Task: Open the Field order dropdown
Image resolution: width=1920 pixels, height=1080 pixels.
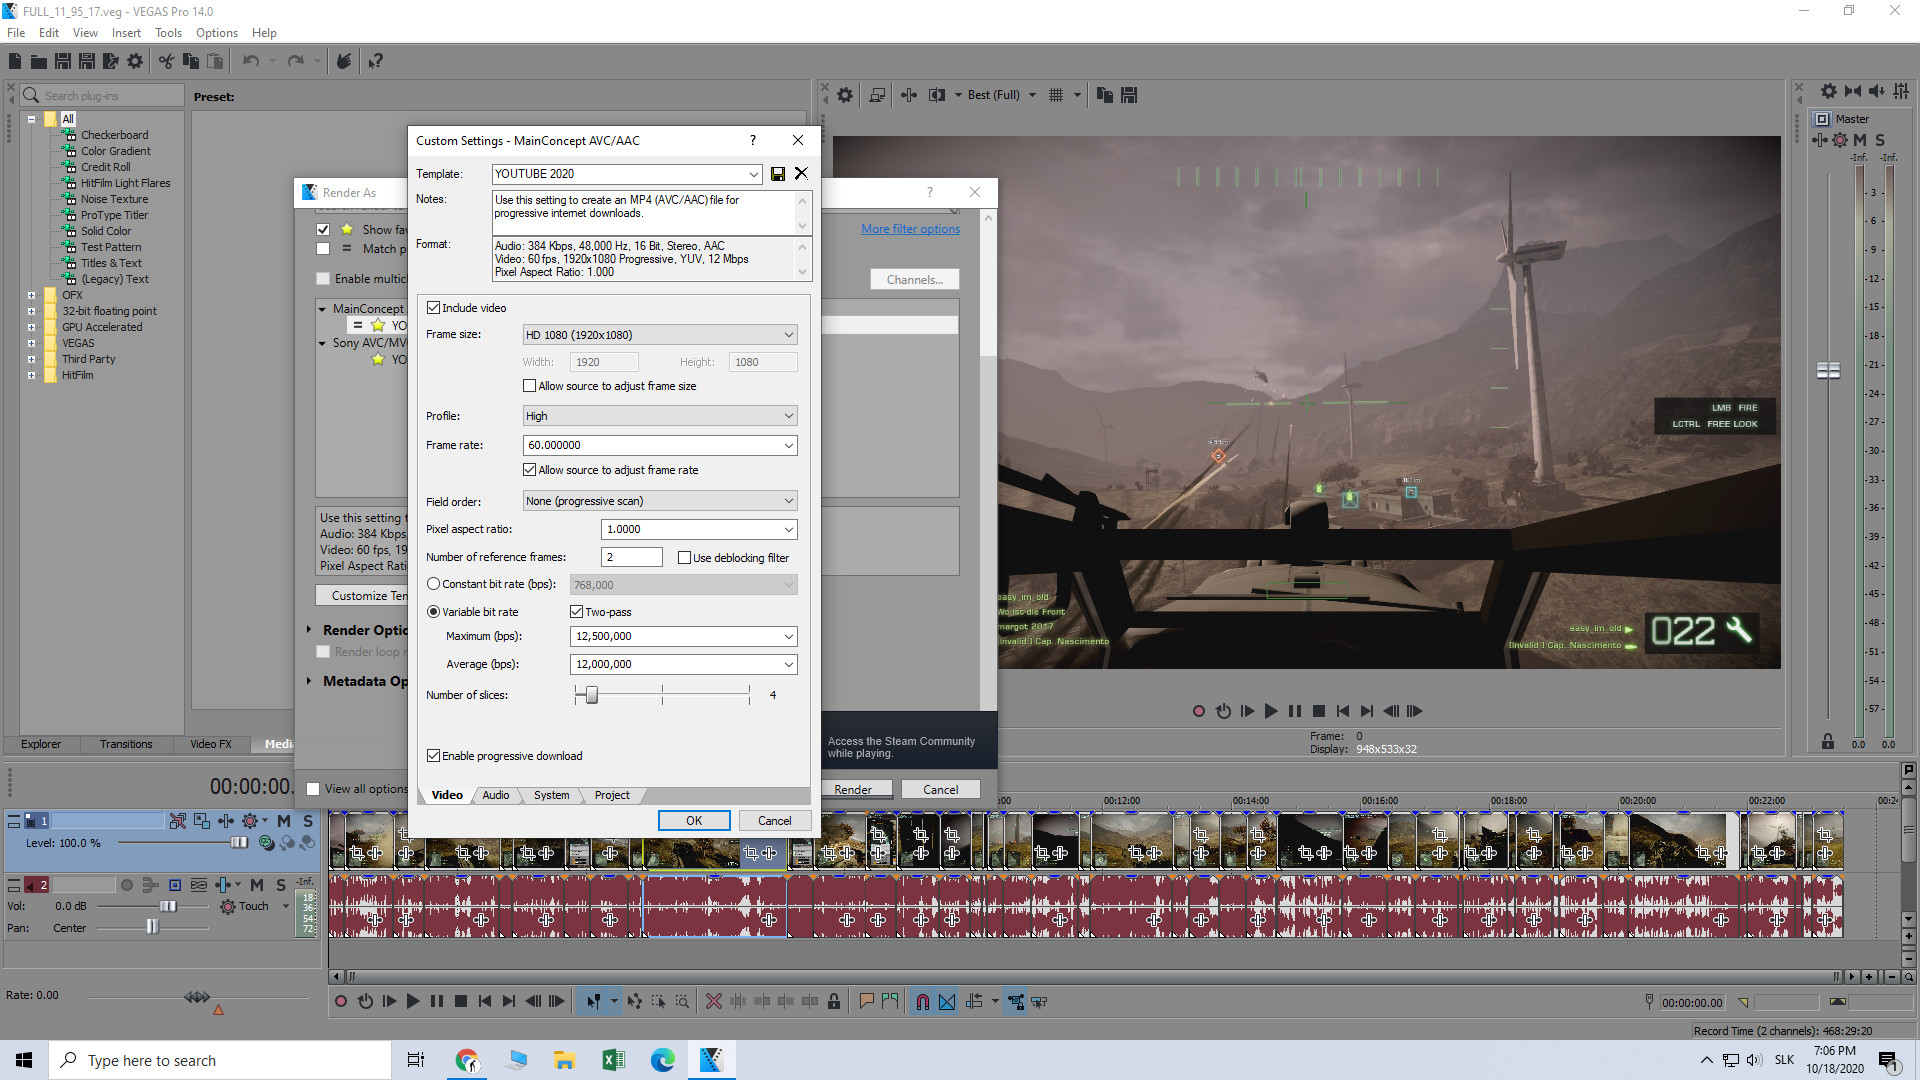Action: tap(788, 501)
